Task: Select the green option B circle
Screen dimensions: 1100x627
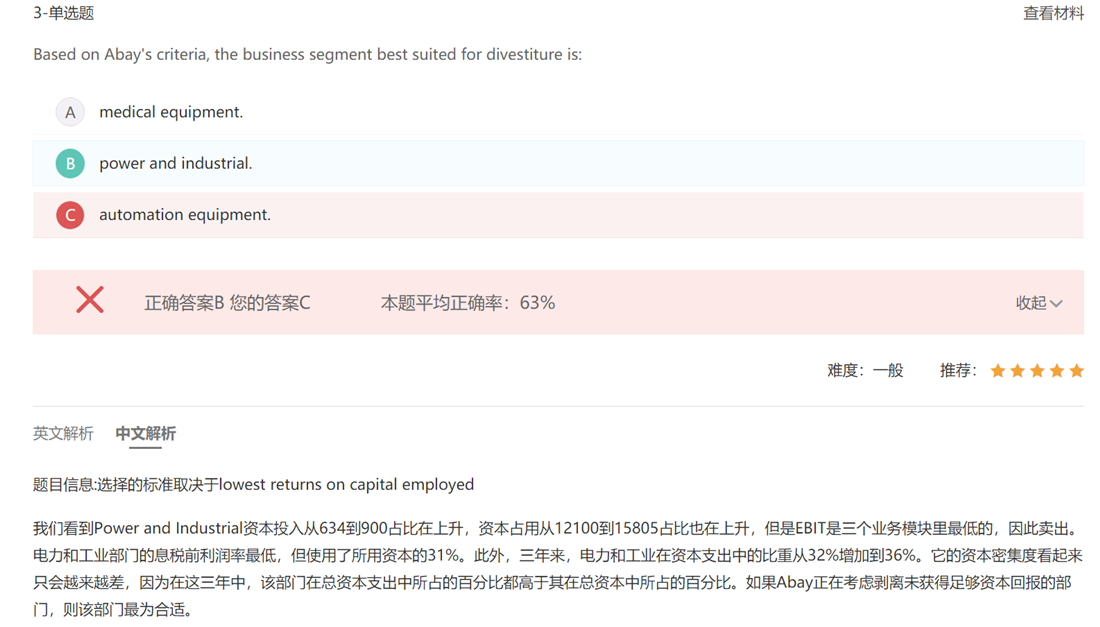Action: click(x=70, y=163)
